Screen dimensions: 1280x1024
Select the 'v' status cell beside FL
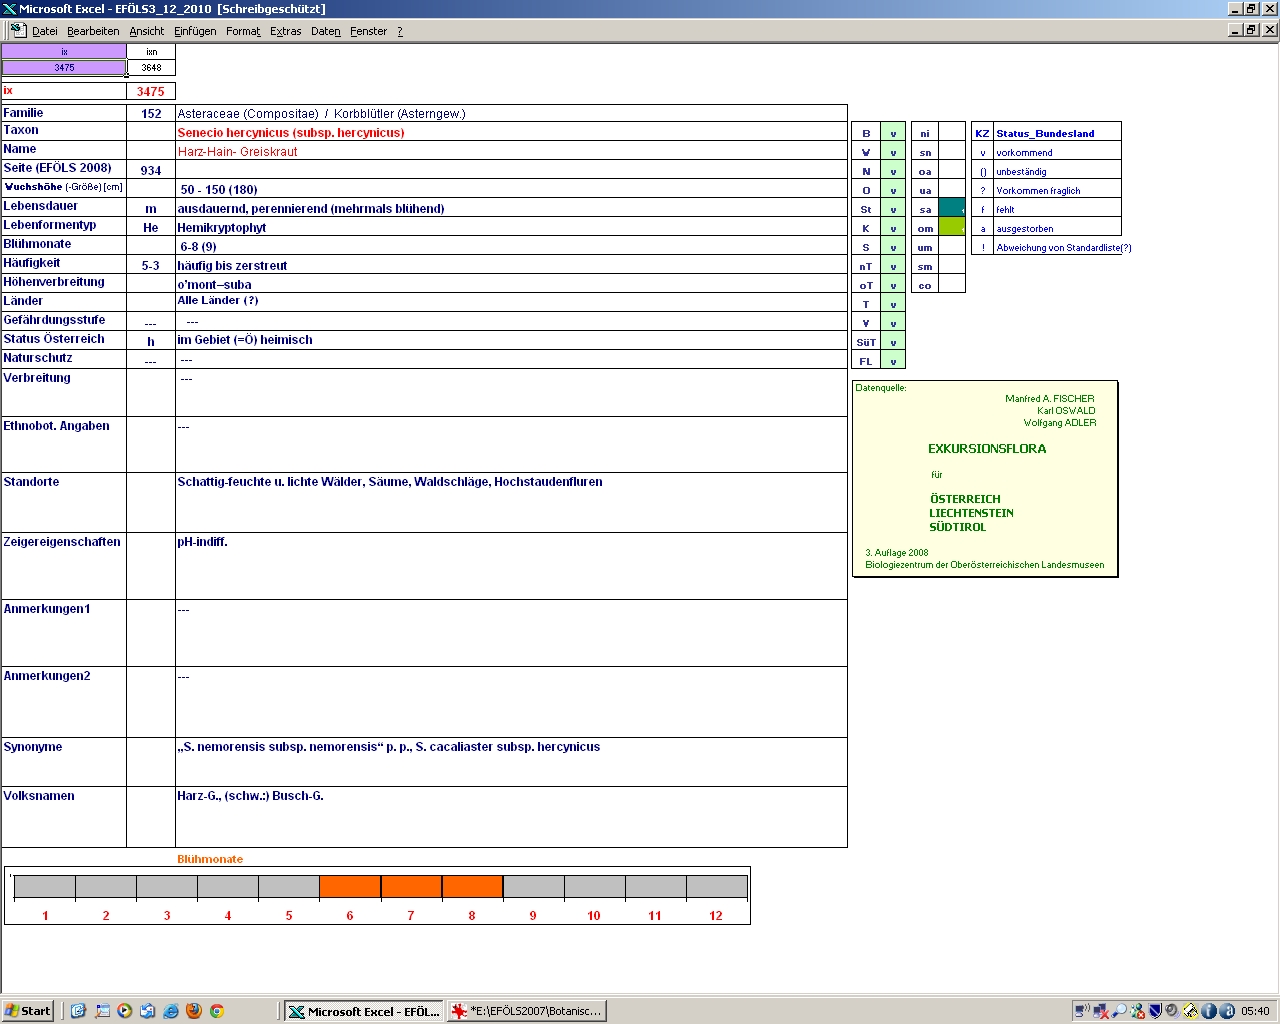pyautogui.click(x=893, y=361)
